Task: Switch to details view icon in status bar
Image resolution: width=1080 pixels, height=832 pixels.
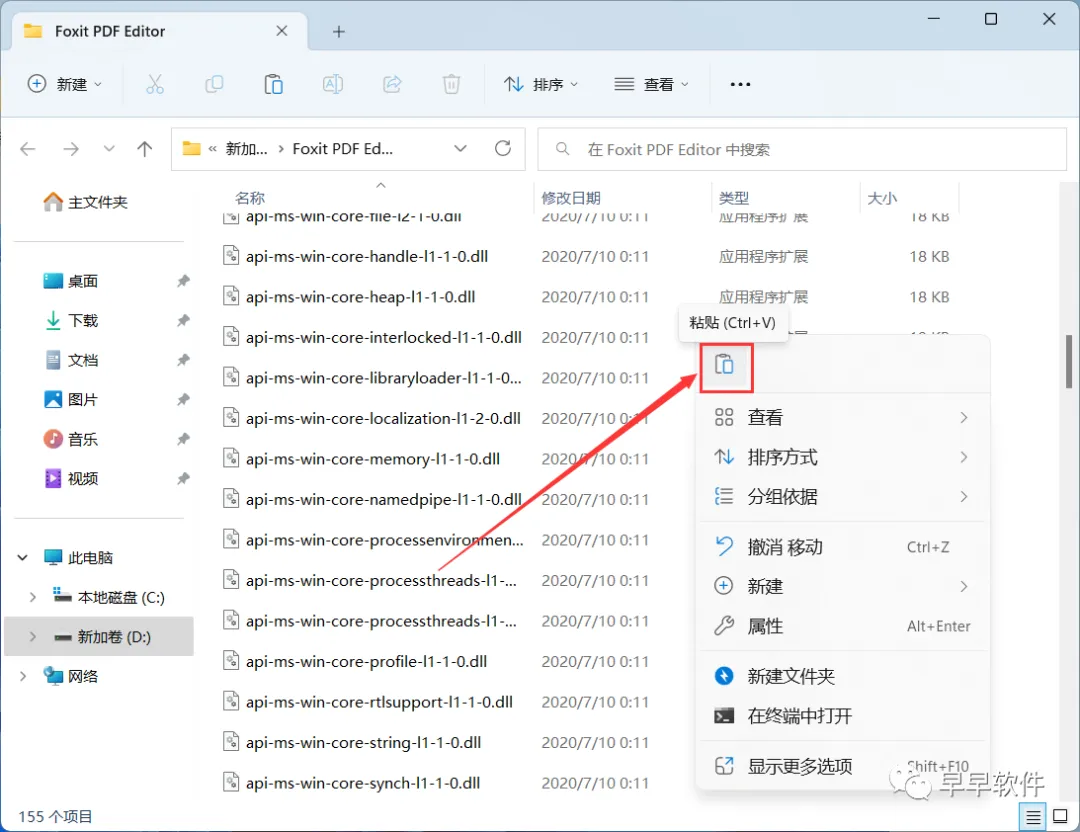Action: (x=1032, y=817)
